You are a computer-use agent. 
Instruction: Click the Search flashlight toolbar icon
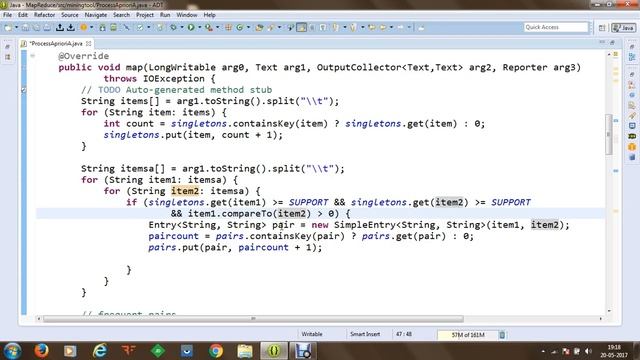pyautogui.click(x=270, y=27)
